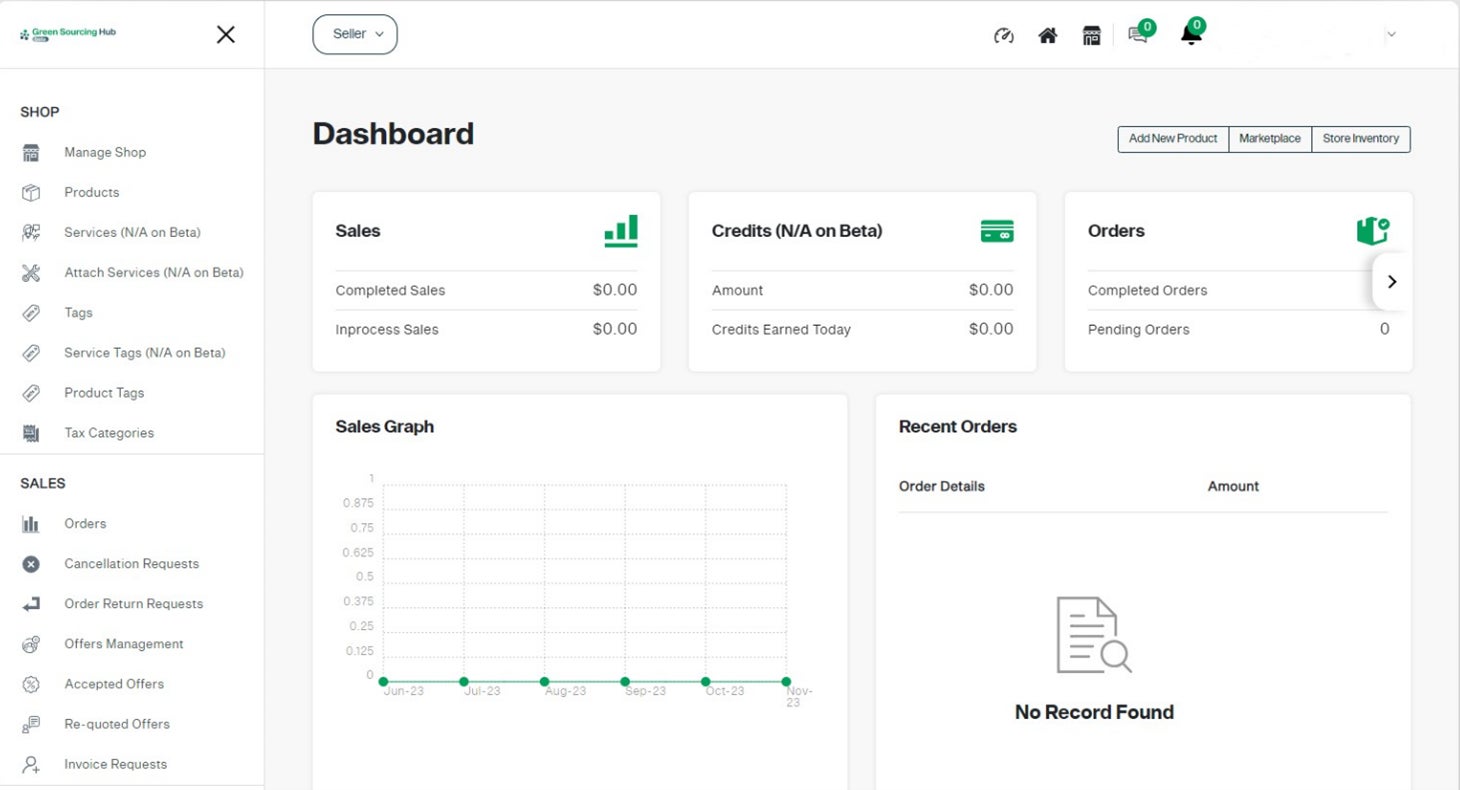
Task: Click the Manage Shop sidebar icon
Action: click(31, 153)
